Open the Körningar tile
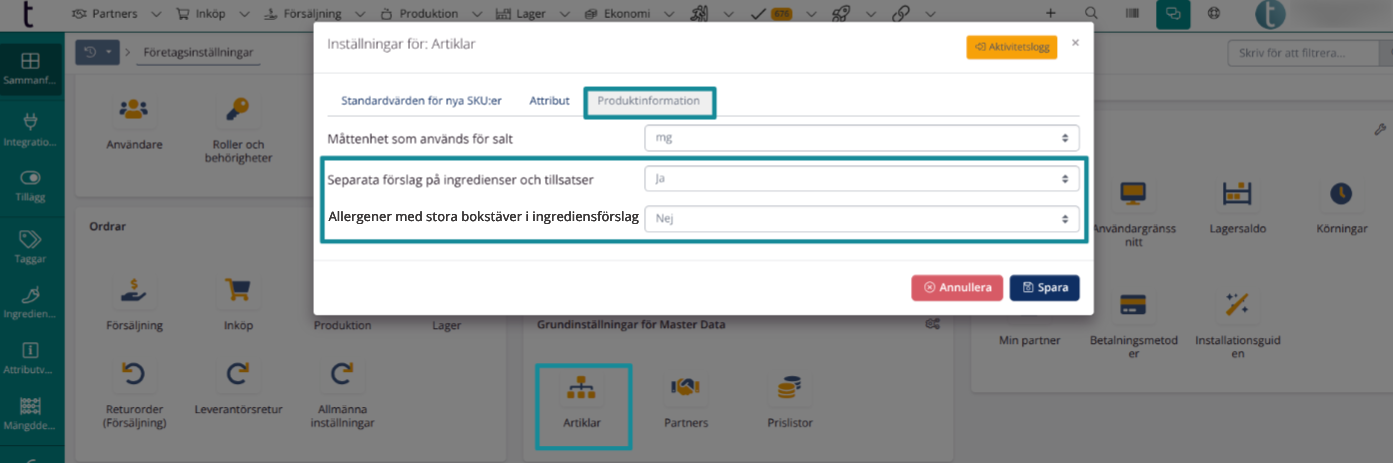Screen dimensions: 1393x463 [x=1341, y=206]
